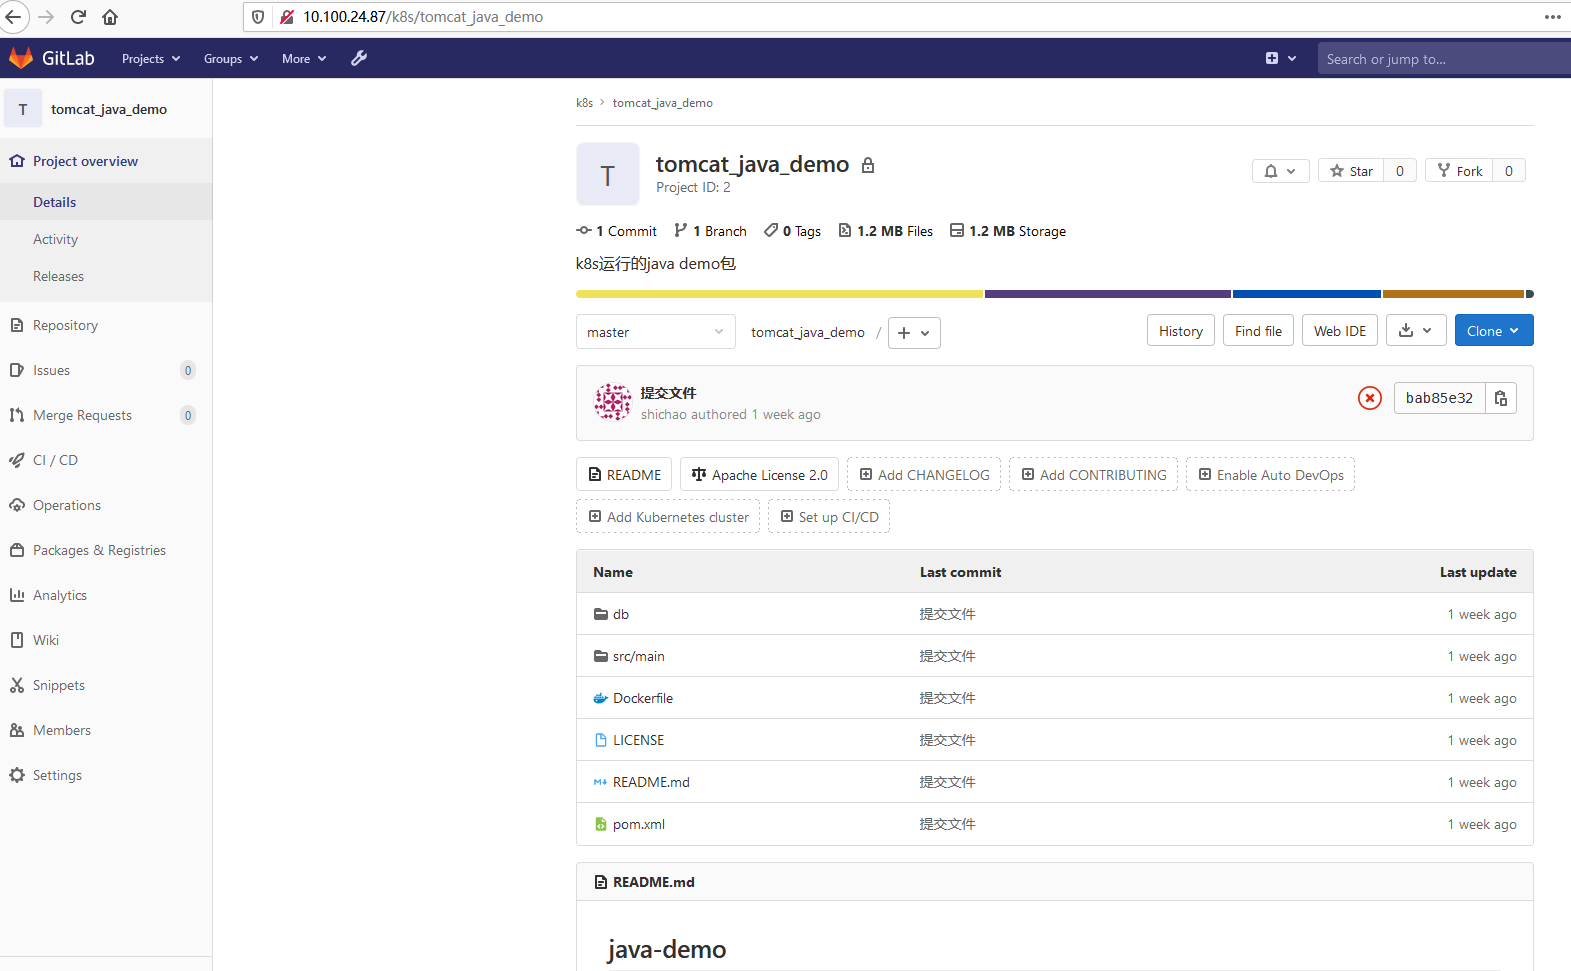The image size is (1571, 971).
Task: Click the tracking protection shield icon
Action: [x=258, y=17]
